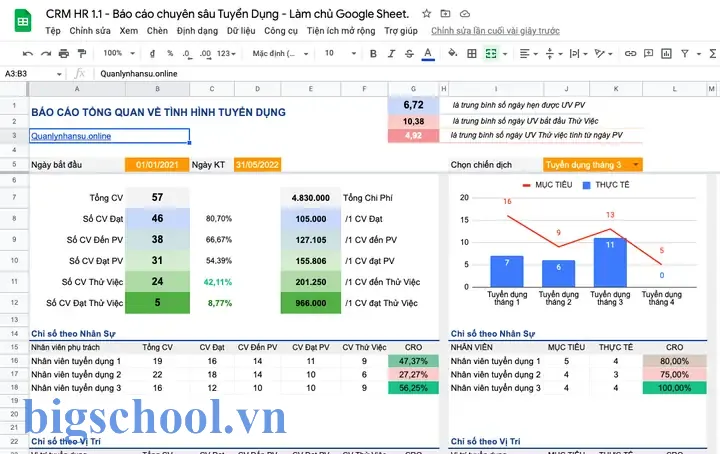The image size is (720, 454).
Task: Select column A header
Action: [77, 89]
